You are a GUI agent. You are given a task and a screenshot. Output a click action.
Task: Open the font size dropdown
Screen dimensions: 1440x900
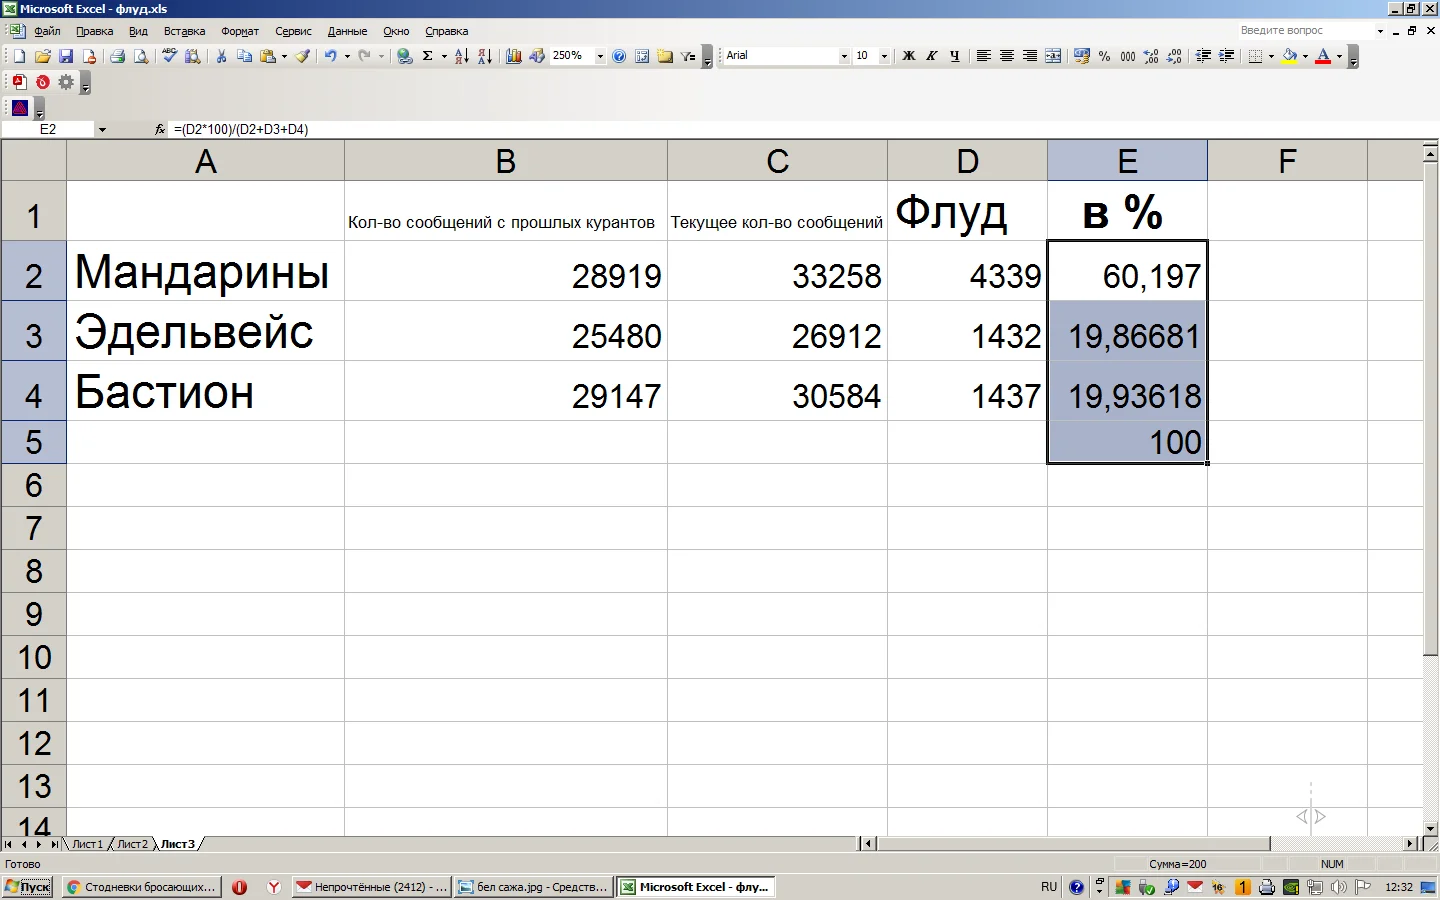point(884,56)
